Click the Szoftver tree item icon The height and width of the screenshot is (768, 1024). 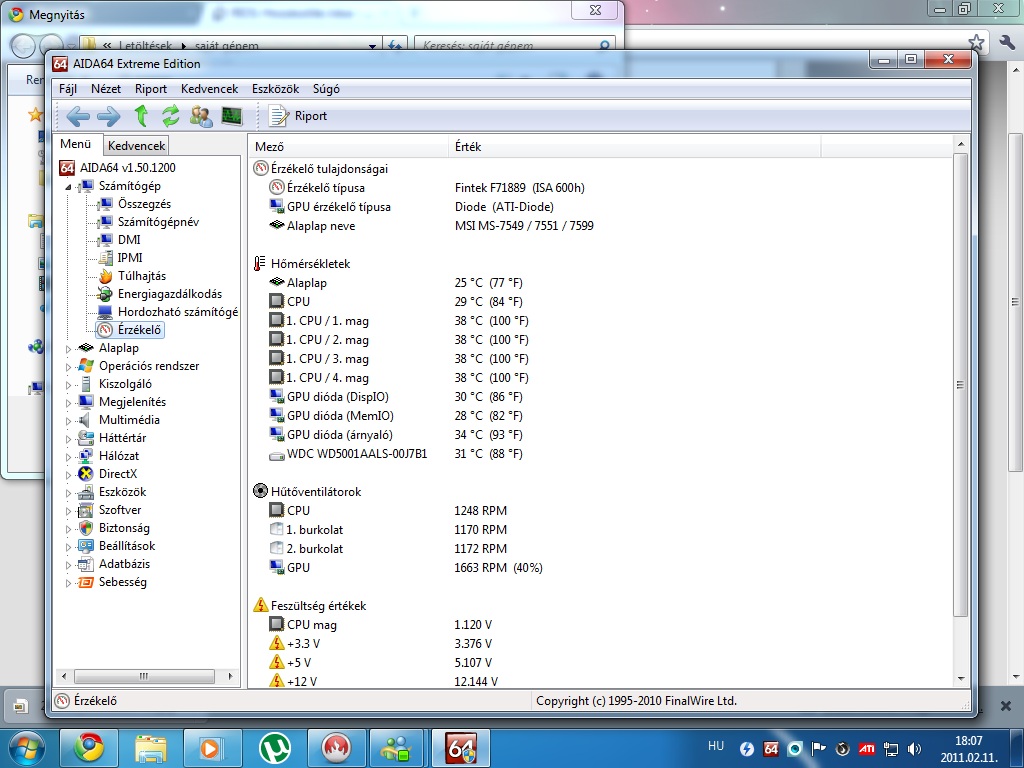click(86, 511)
